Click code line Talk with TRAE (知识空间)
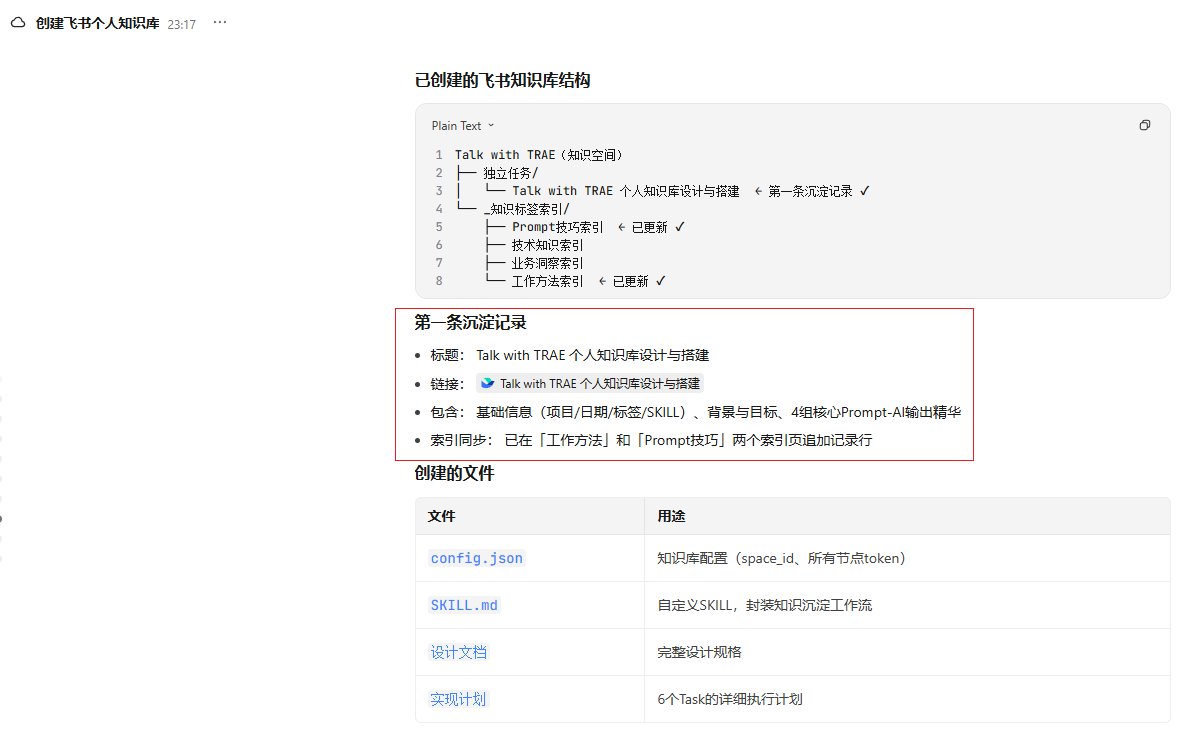The width and height of the screenshot is (1188, 732). pos(539,155)
